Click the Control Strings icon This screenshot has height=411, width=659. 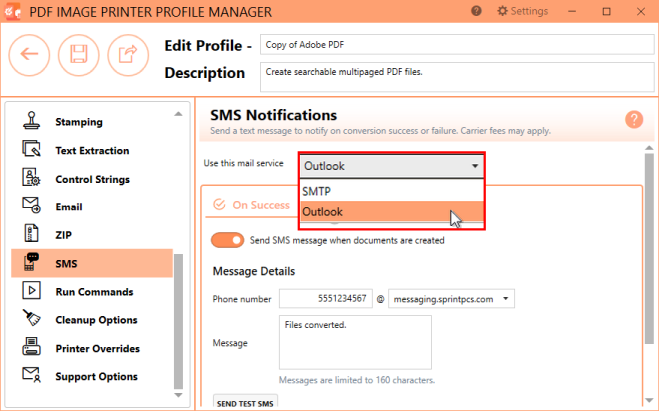click(32, 177)
